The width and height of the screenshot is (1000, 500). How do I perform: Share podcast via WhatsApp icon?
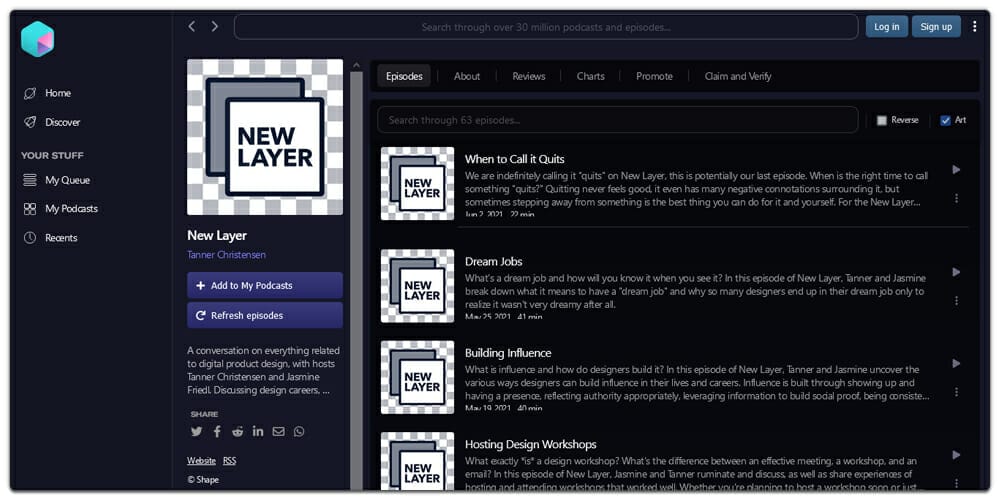299,432
